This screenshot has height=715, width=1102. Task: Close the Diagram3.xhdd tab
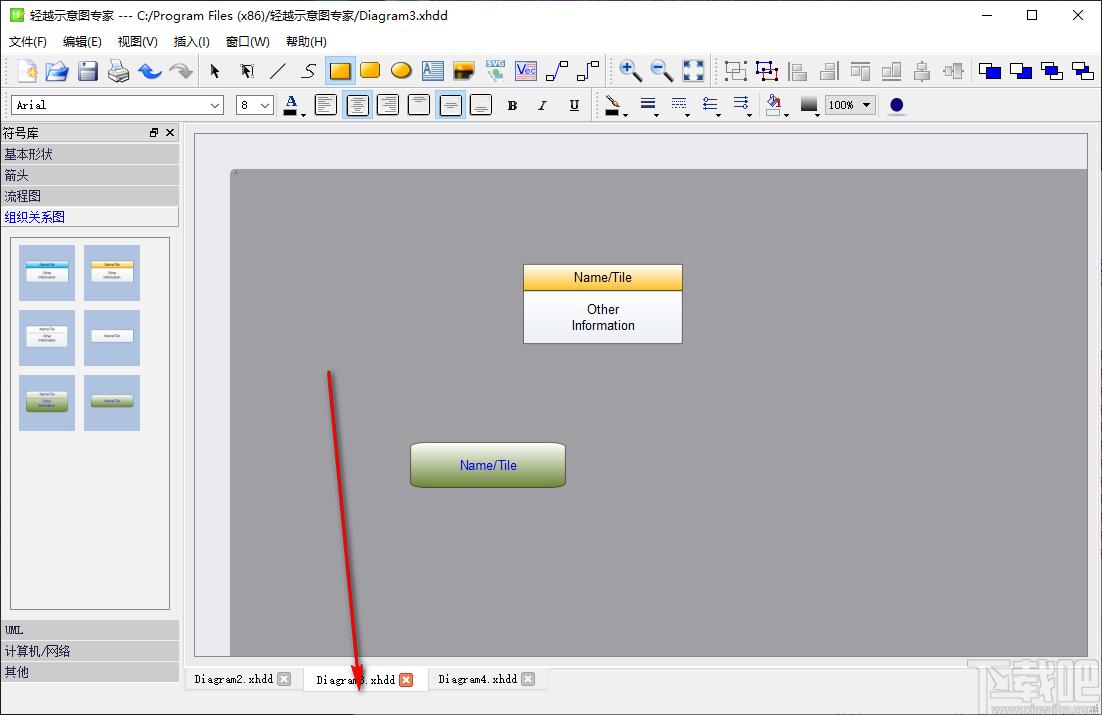pyautogui.click(x=406, y=680)
